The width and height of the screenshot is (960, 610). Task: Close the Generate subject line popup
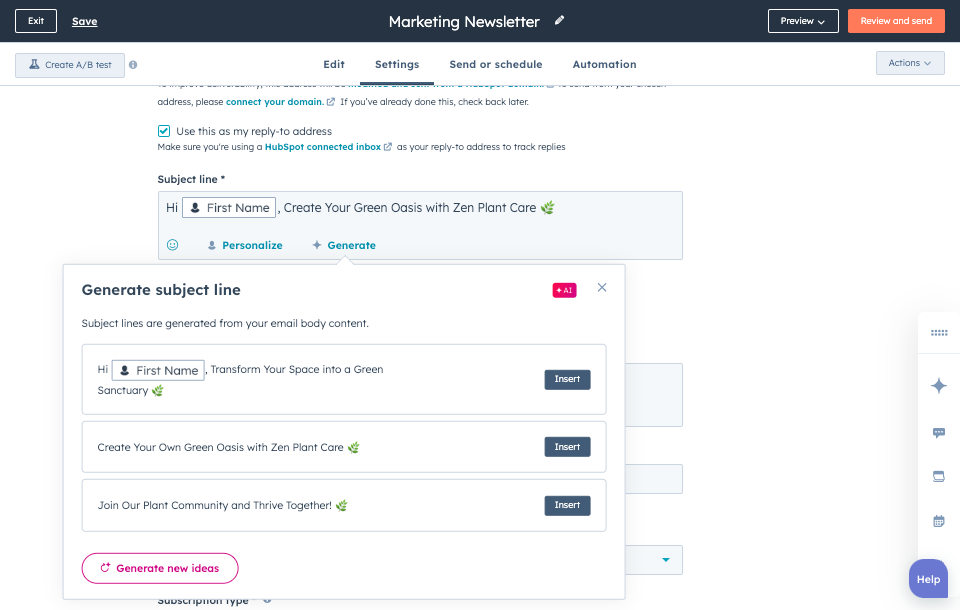tap(602, 288)
